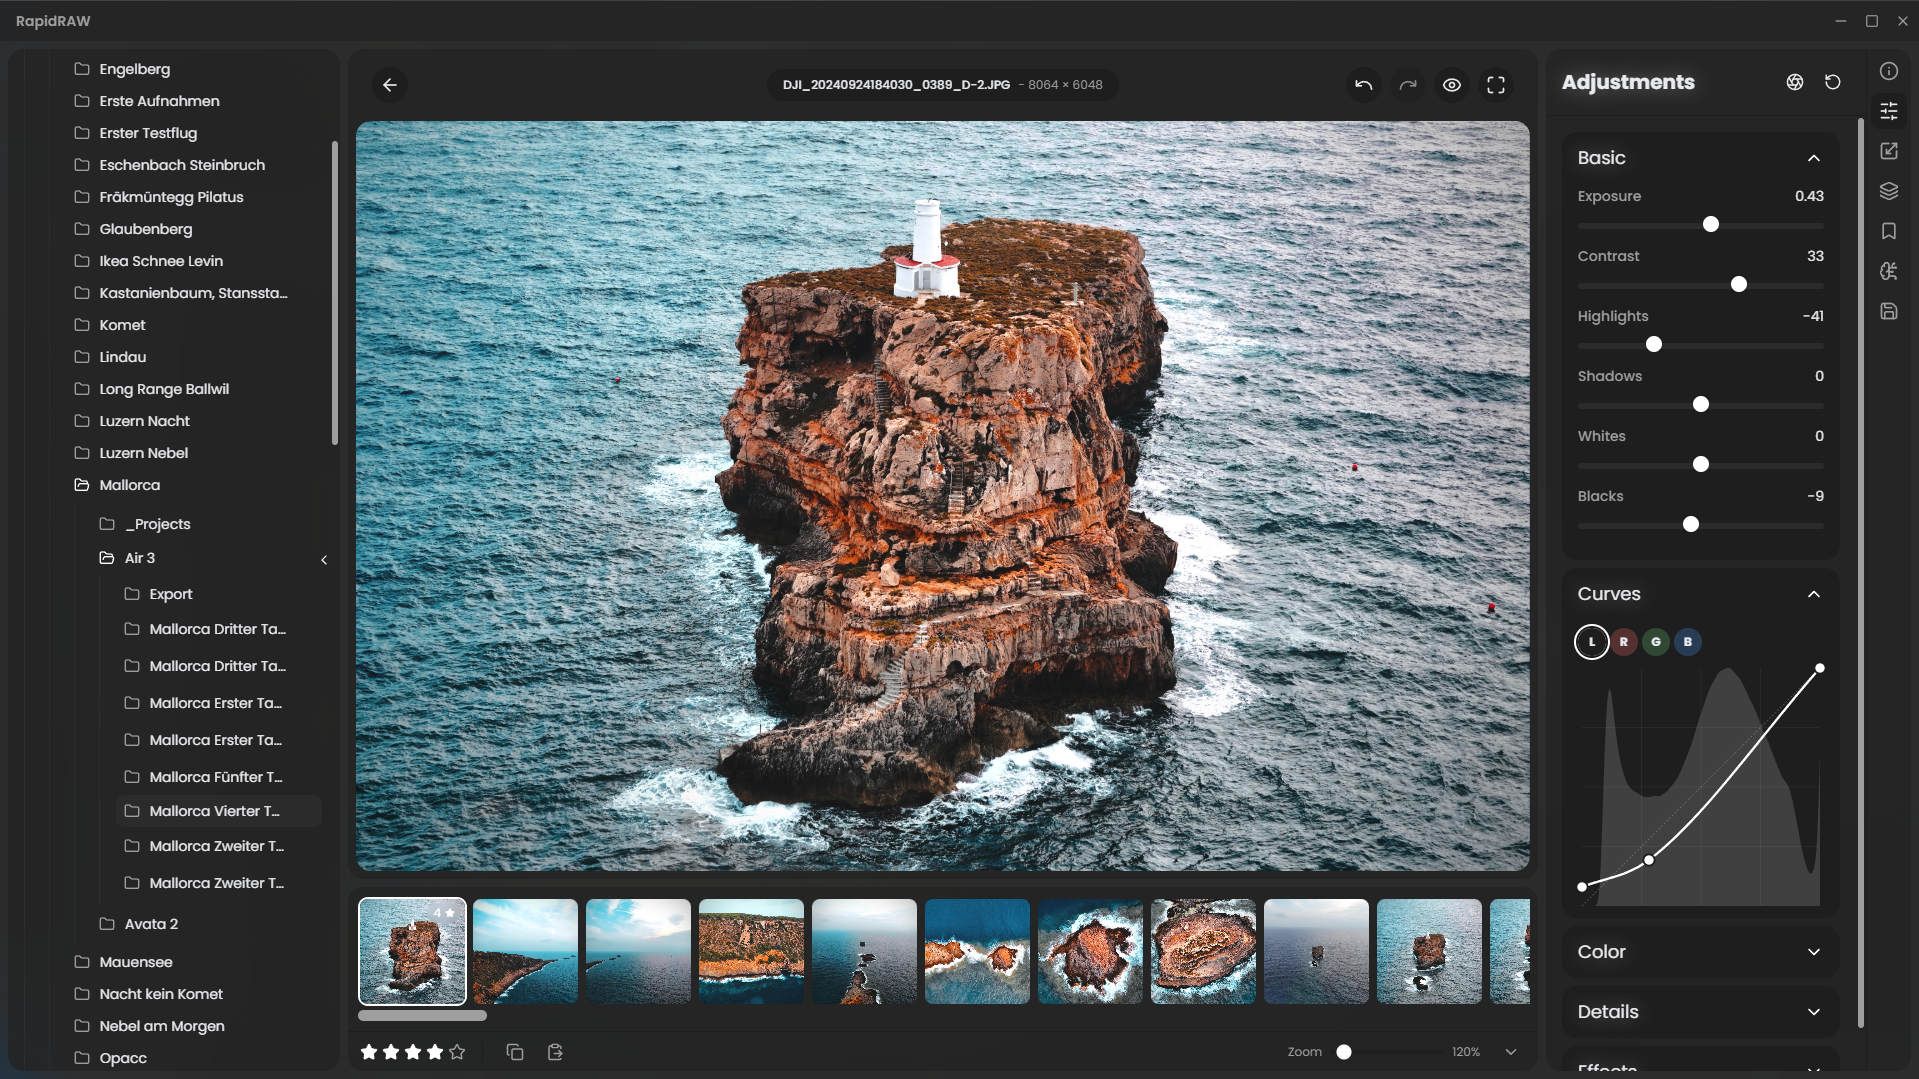1919x1079 pixels.
Task: Select the second thumbnail in the filmstrip
Action: pyautogui.click(x=524, y=951)
